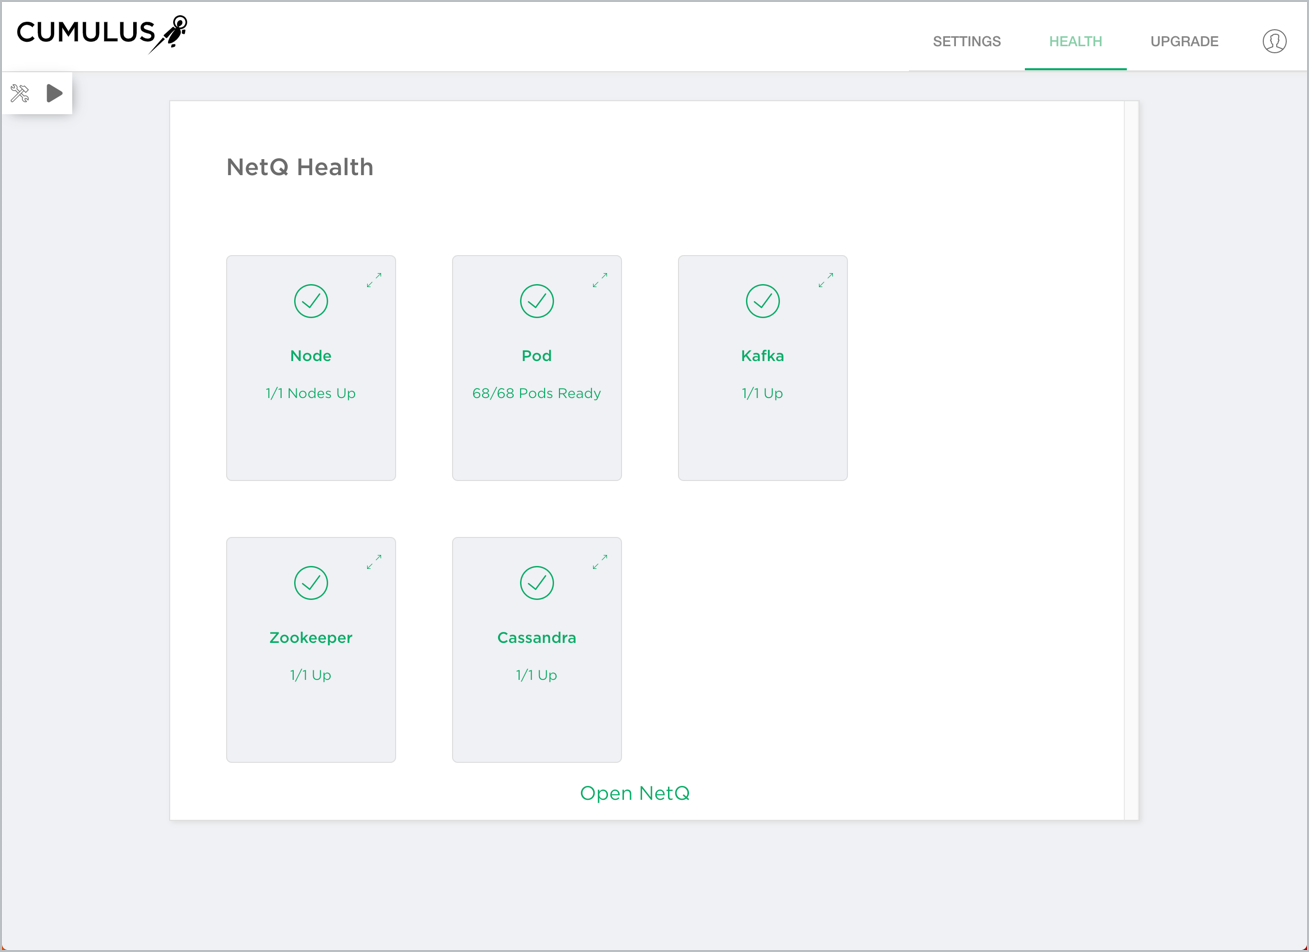Screen dimensions: 1309x952
Task: Click the '1/1 Nodes Up' status text
Action: click(311, 393)
